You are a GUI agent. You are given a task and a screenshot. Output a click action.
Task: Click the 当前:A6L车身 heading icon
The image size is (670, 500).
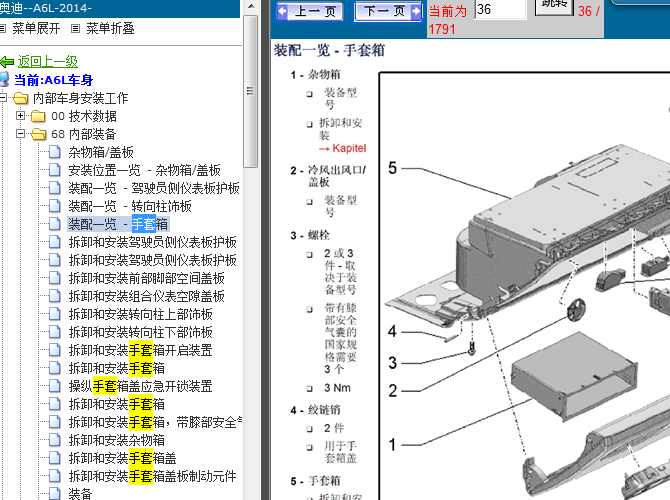(4, 79)
